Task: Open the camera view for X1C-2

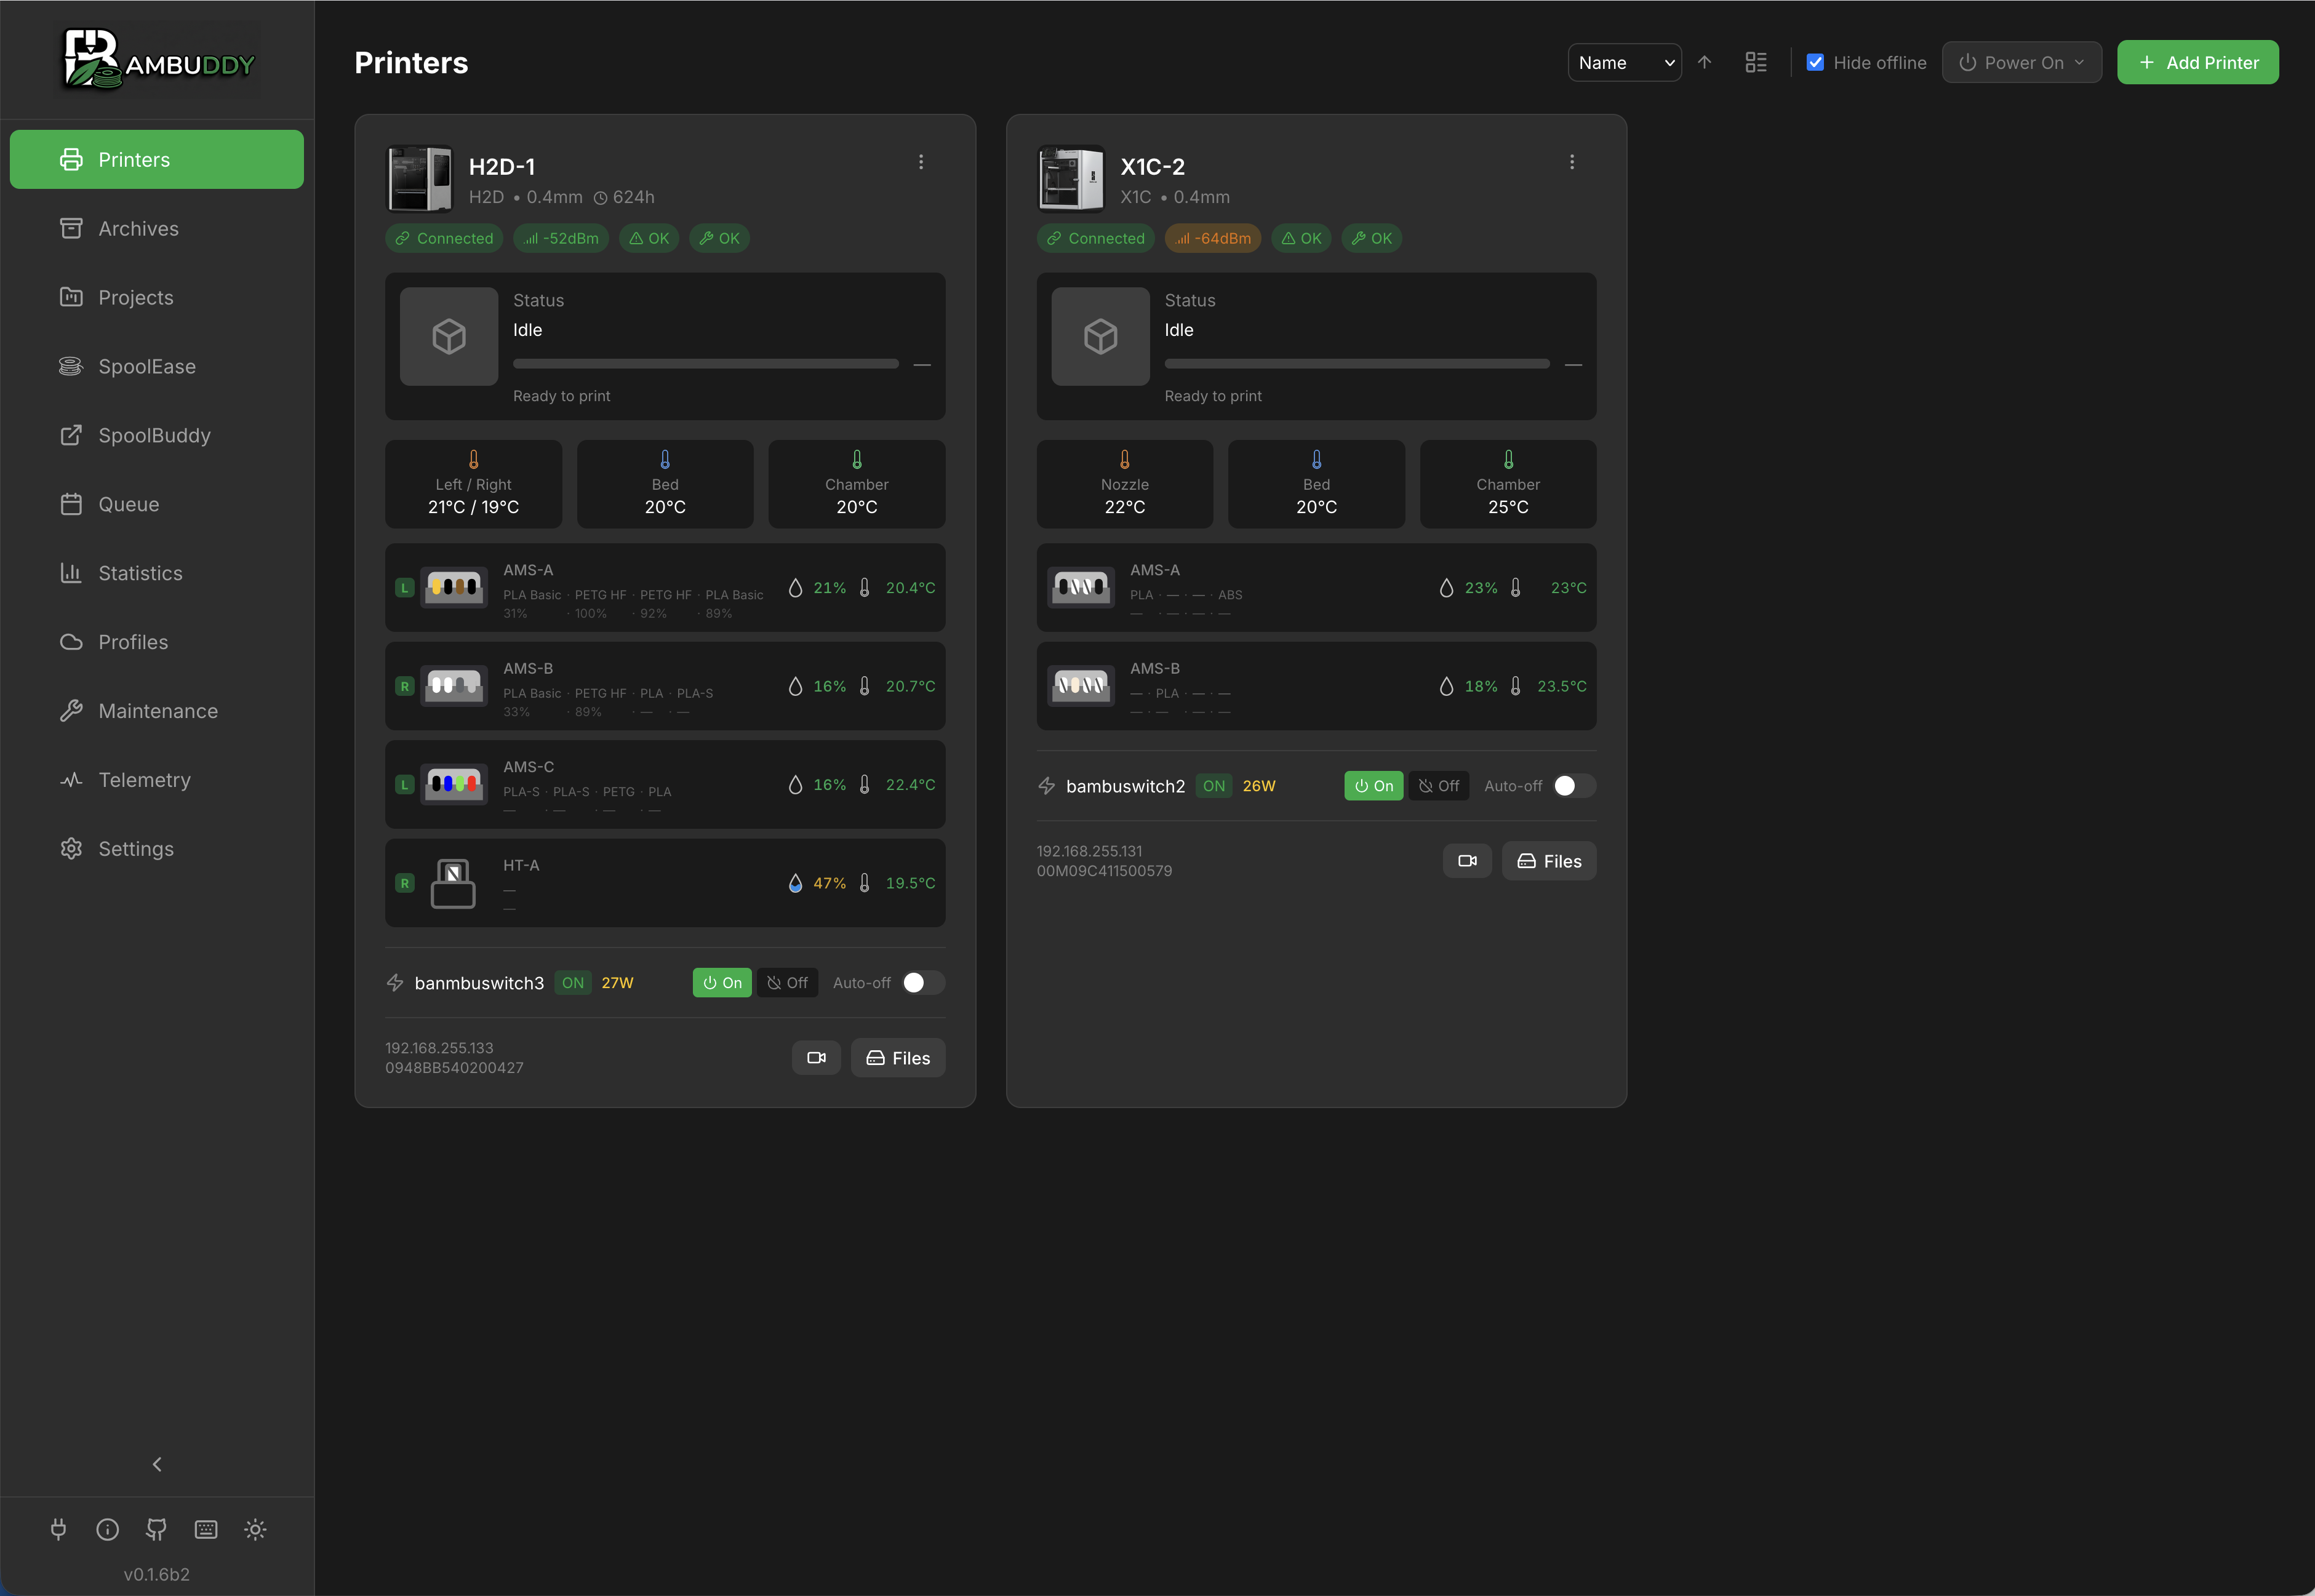Action: coord(1467,860)
